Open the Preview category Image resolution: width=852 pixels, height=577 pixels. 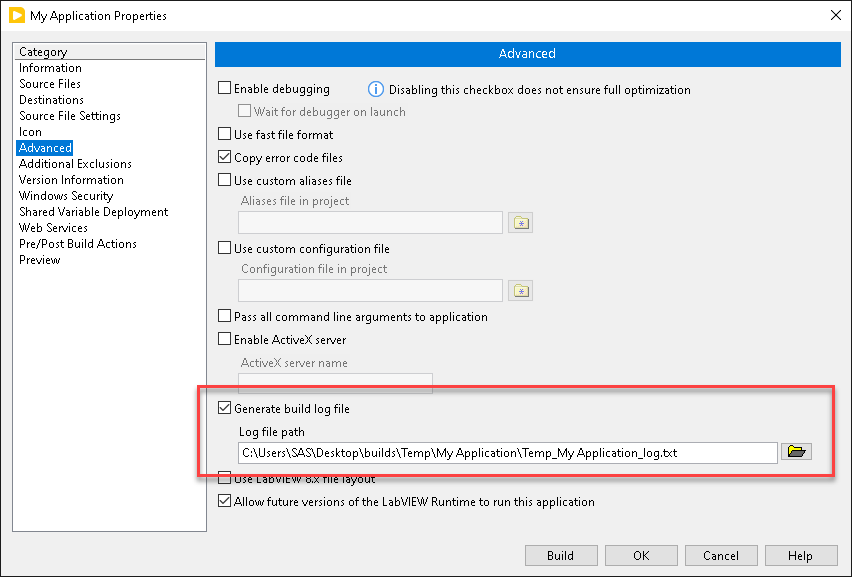pyautogui.click(x=40, y=260)
